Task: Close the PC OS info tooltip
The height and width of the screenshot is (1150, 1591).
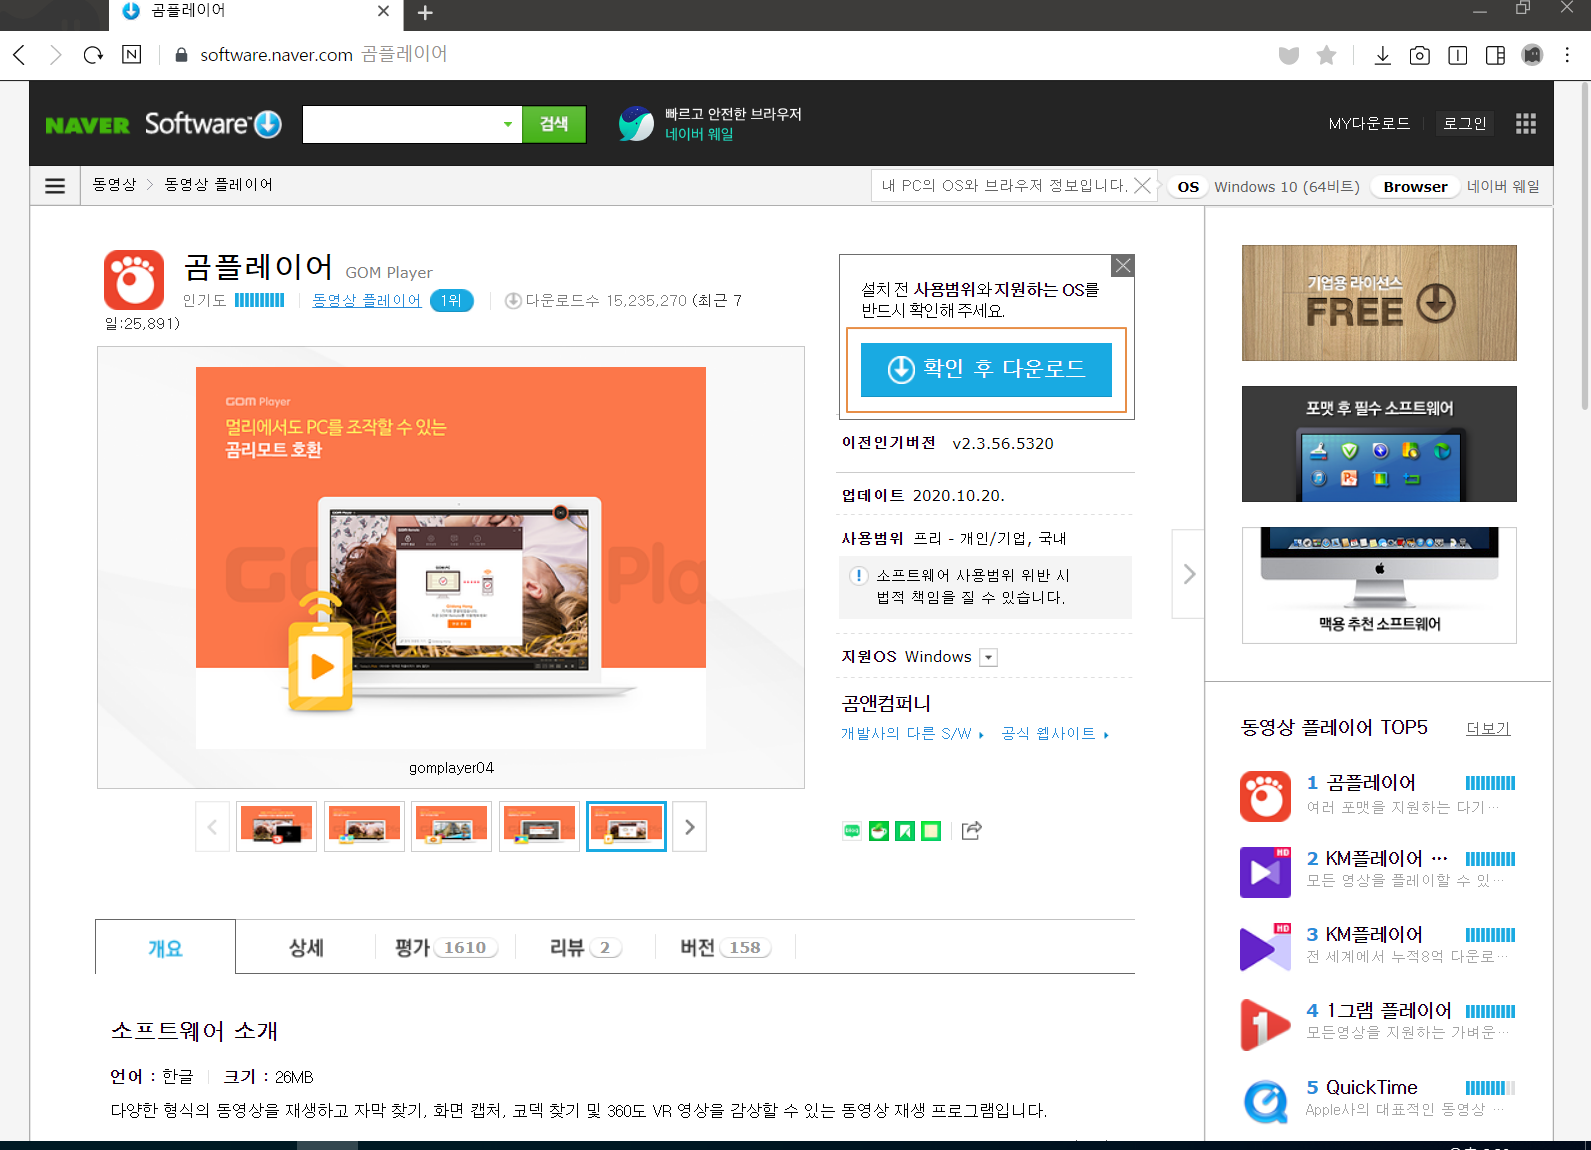Action: (x=1142, y=185)
